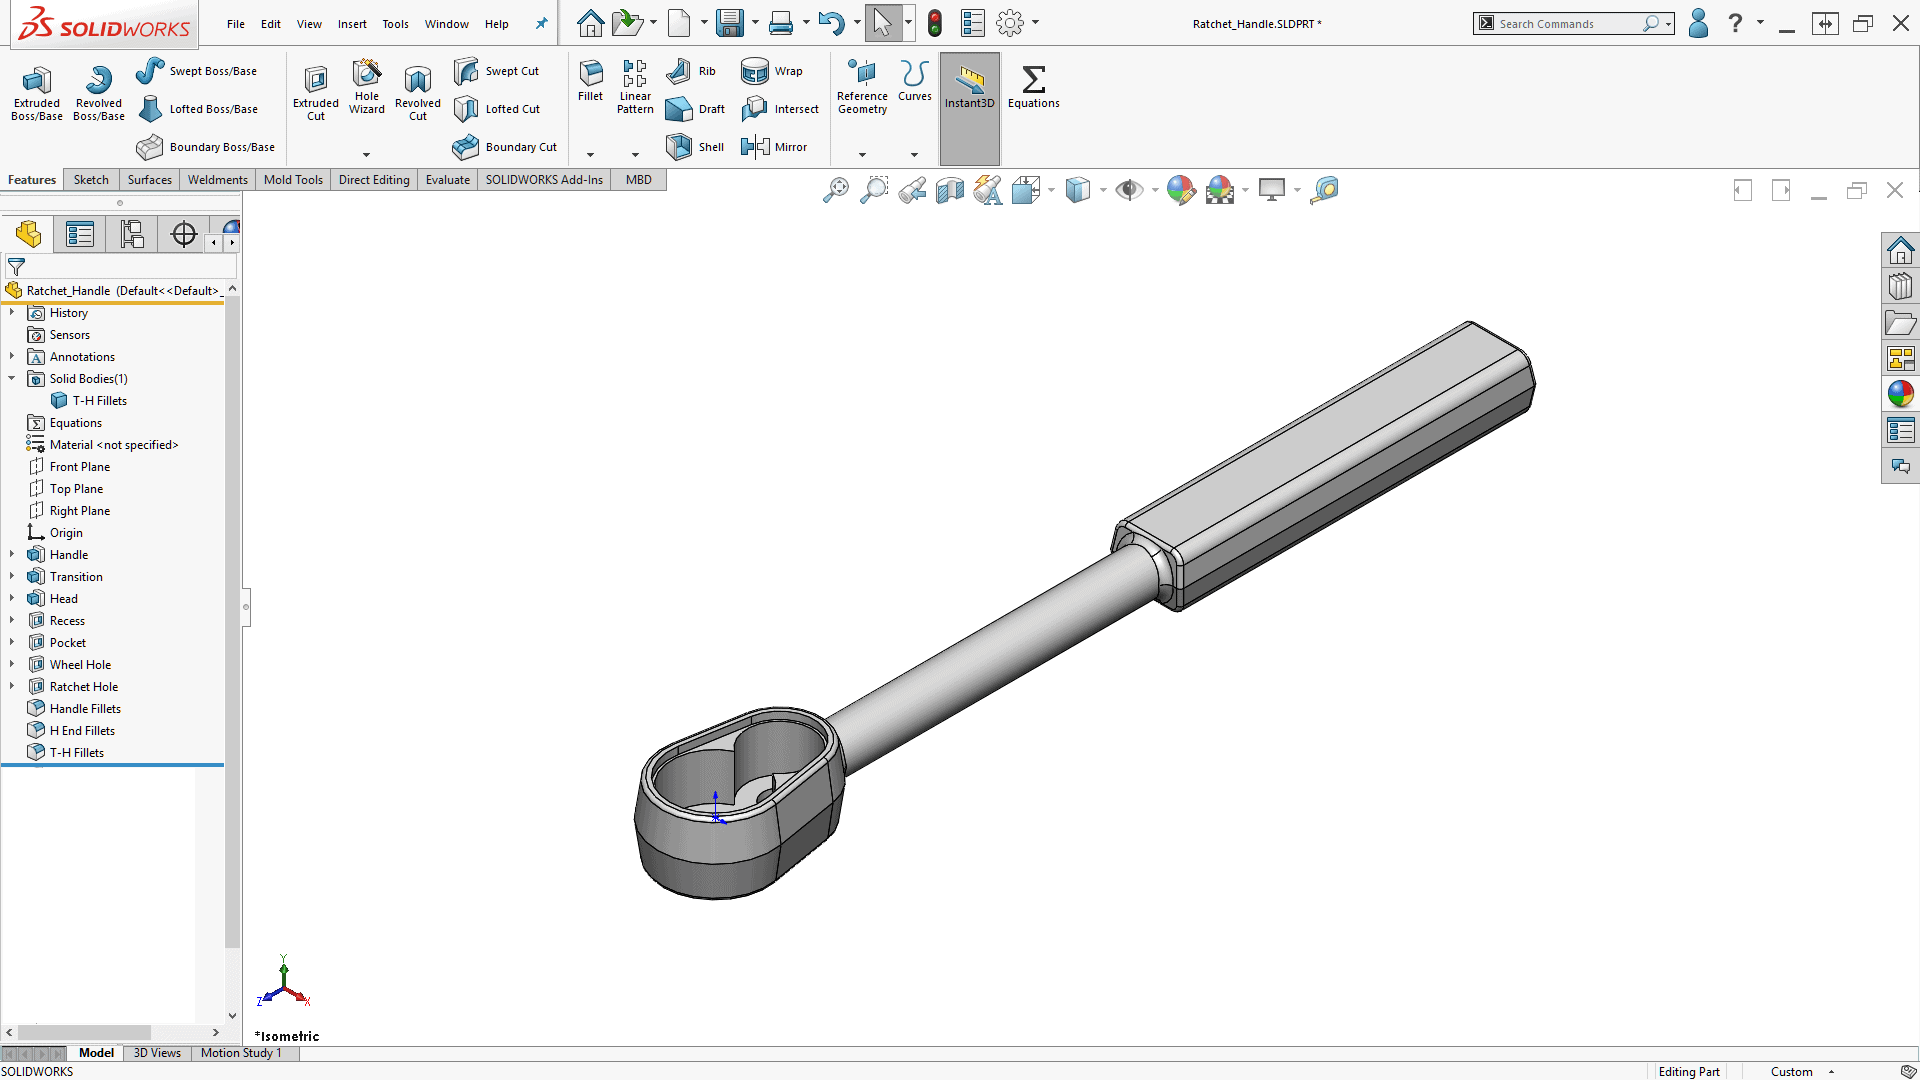Switch to the Evaluate tab

click(447, 180)
